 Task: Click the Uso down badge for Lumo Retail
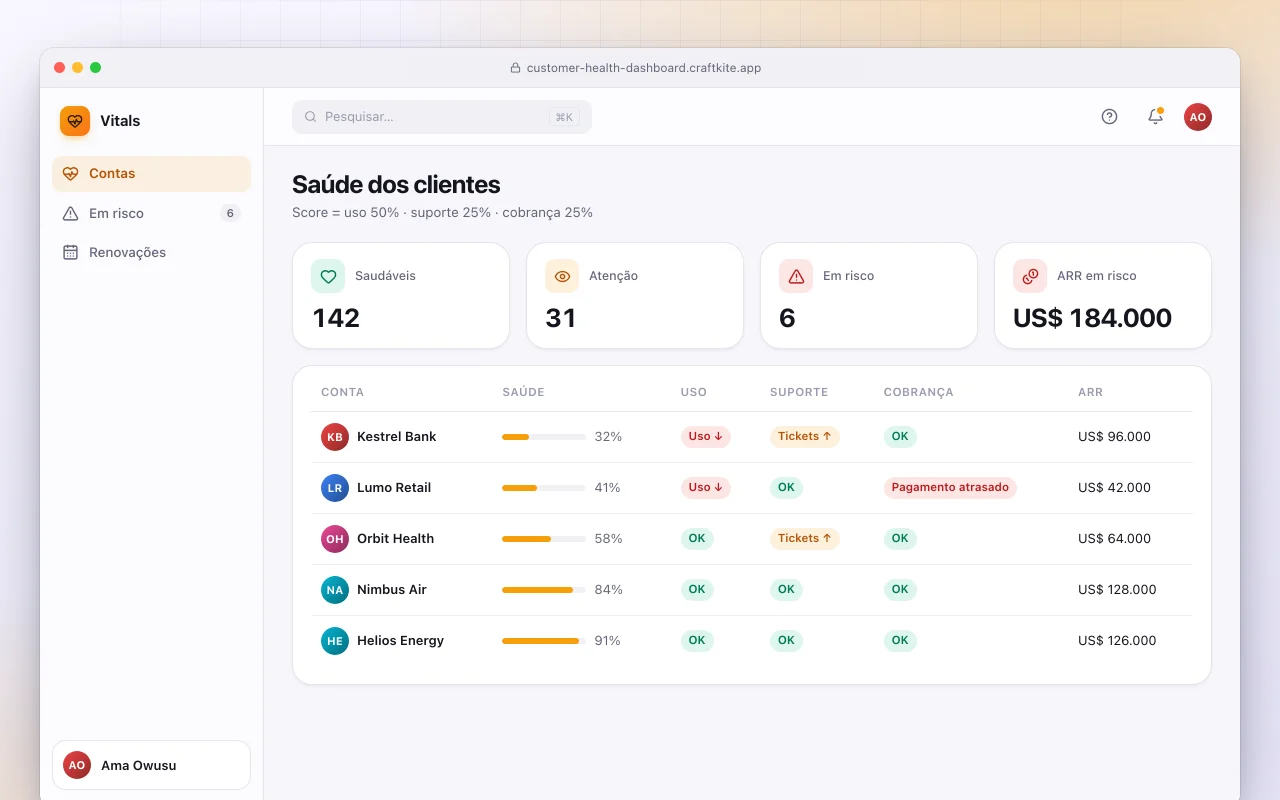[x=706, y=488]
